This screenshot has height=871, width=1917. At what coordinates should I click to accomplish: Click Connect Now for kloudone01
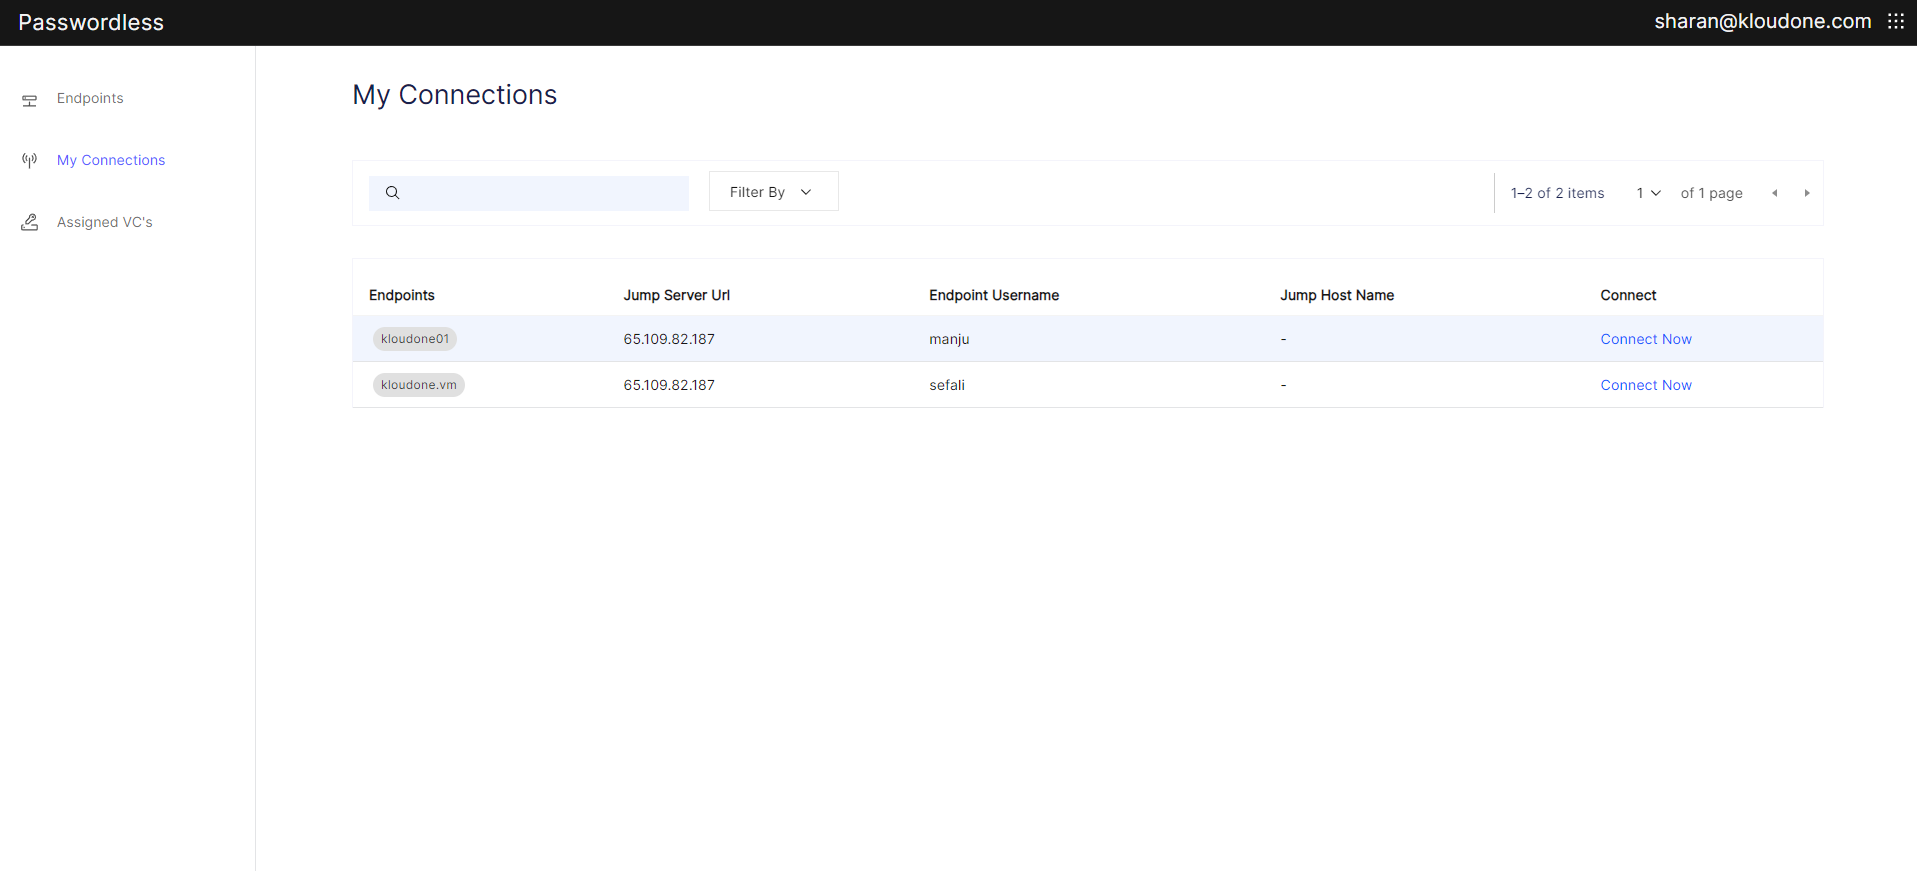click(x=1646, y=339)
